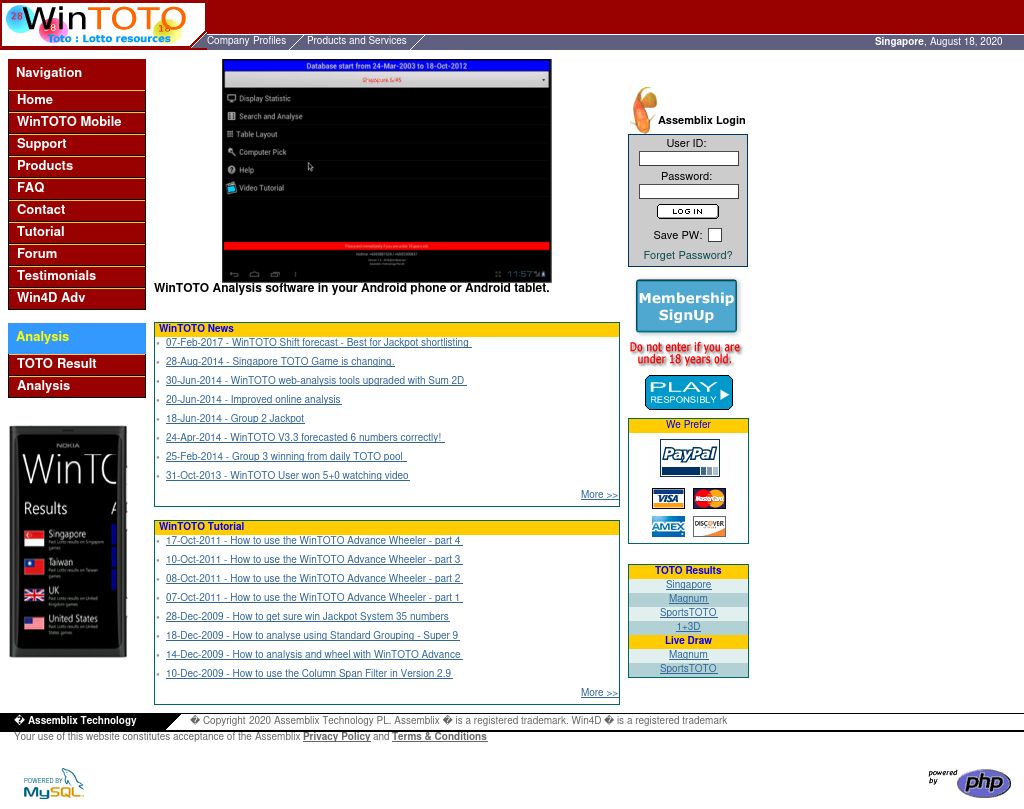Enable the Save PW checkbox
Screen dimensions: 1024x809
714,234
